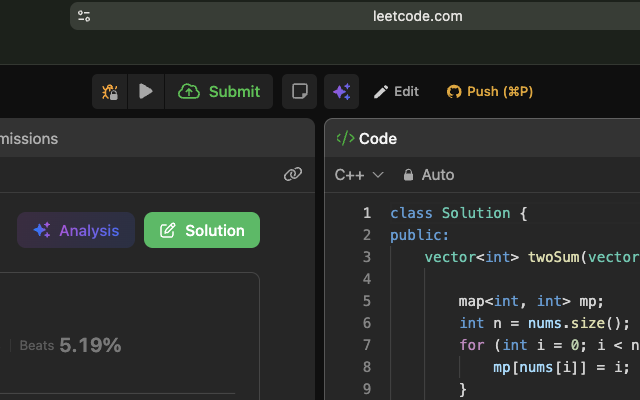Screen dimensions: 640x400
Task: Click 'class Solution {' code line
Action: point(459,213)
